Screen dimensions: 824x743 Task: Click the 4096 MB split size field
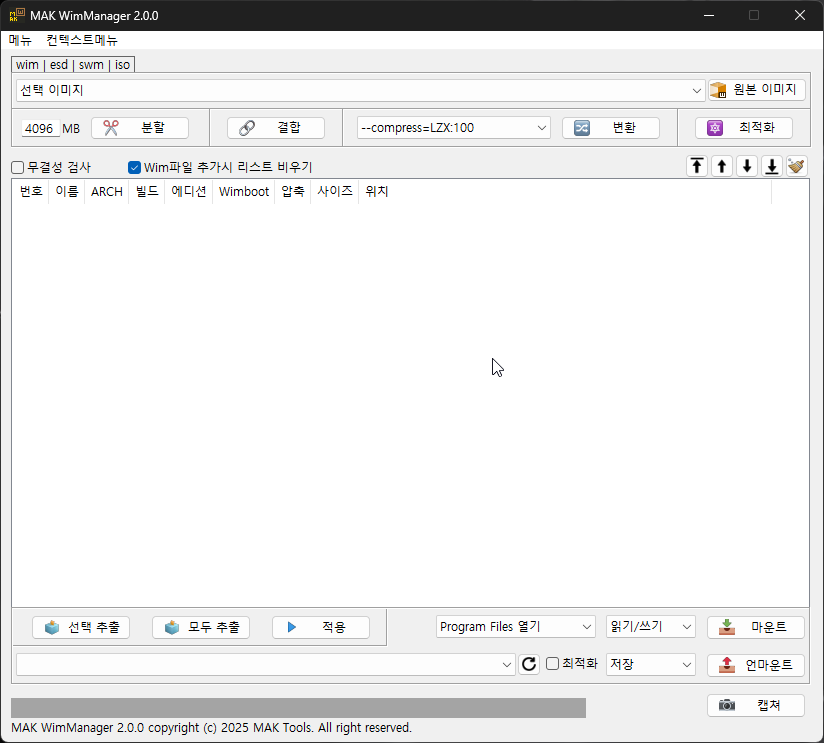click(40, 128)
